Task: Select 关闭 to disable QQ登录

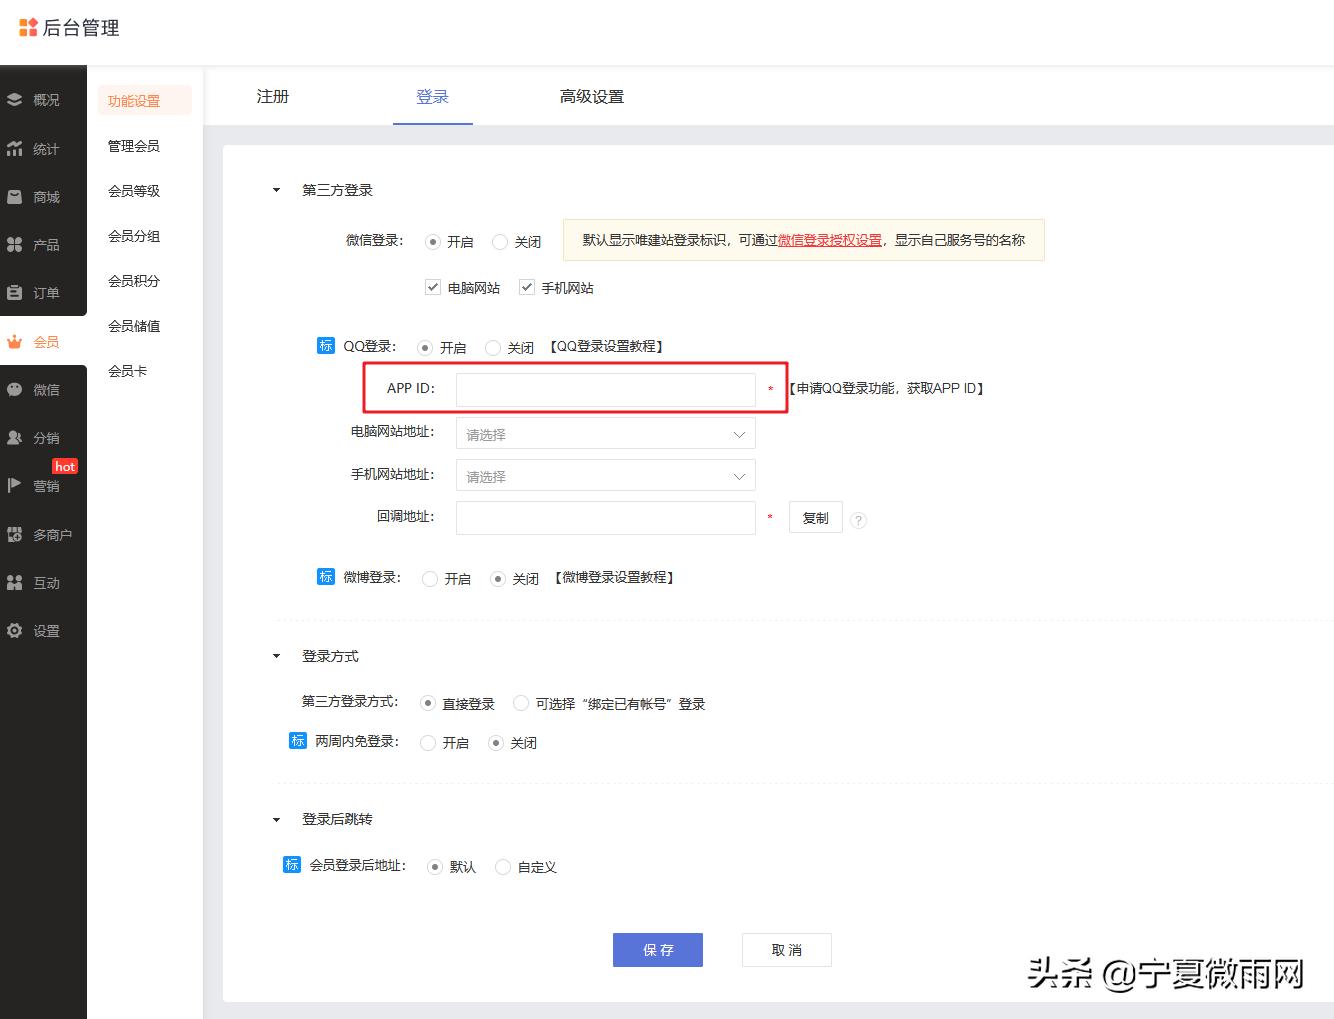Action: [x=493, y=347]
